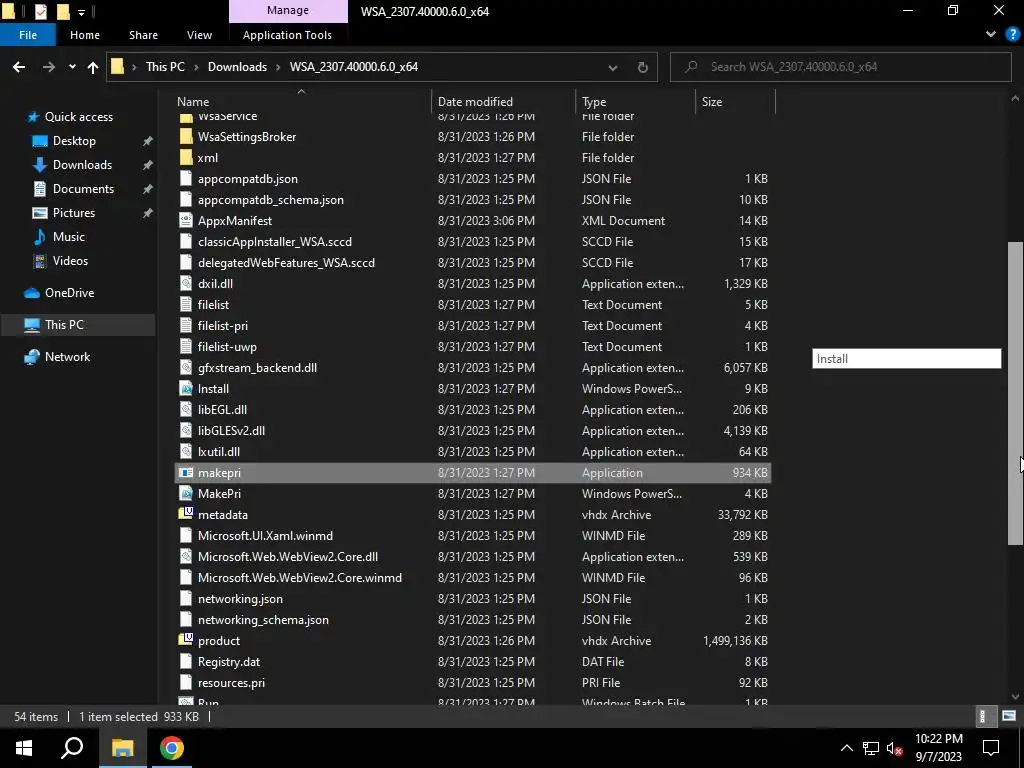
Task: Select the makepri application icon
Action: click(x=186, y=473)
